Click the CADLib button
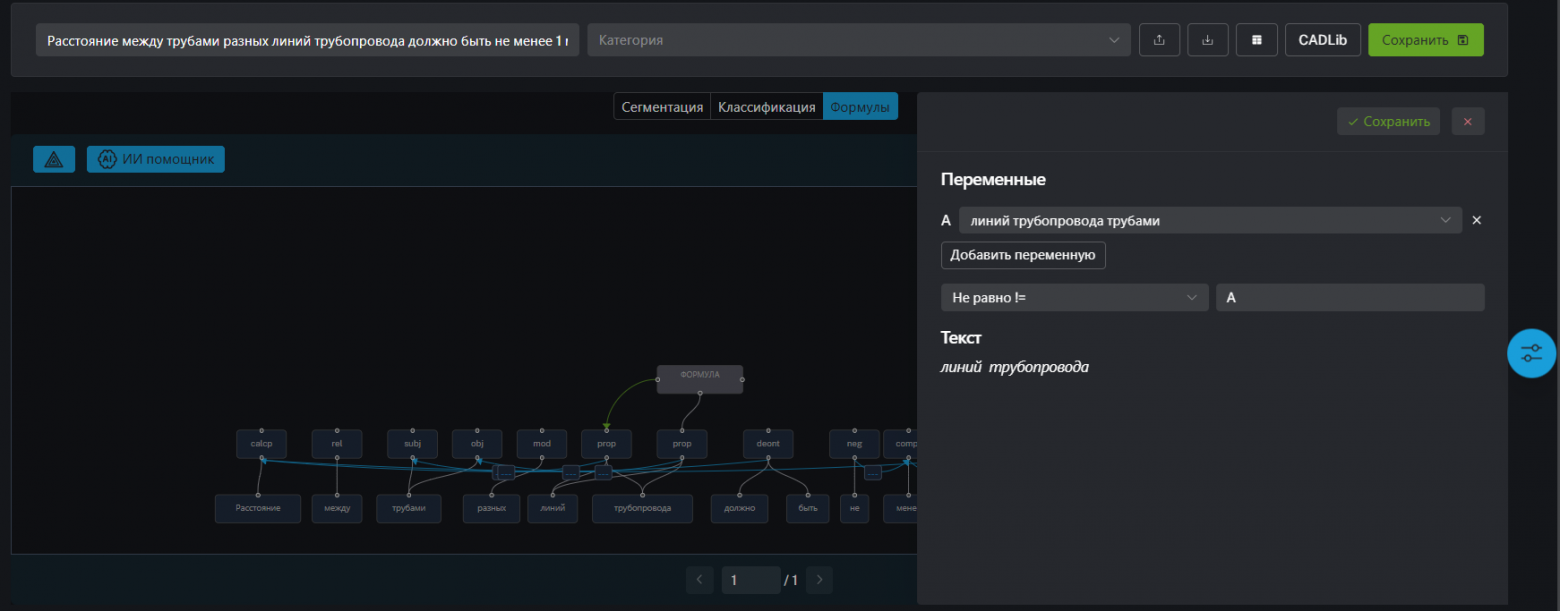The height and width of the screenshot is (611, 1560). tap(1322, 40)
